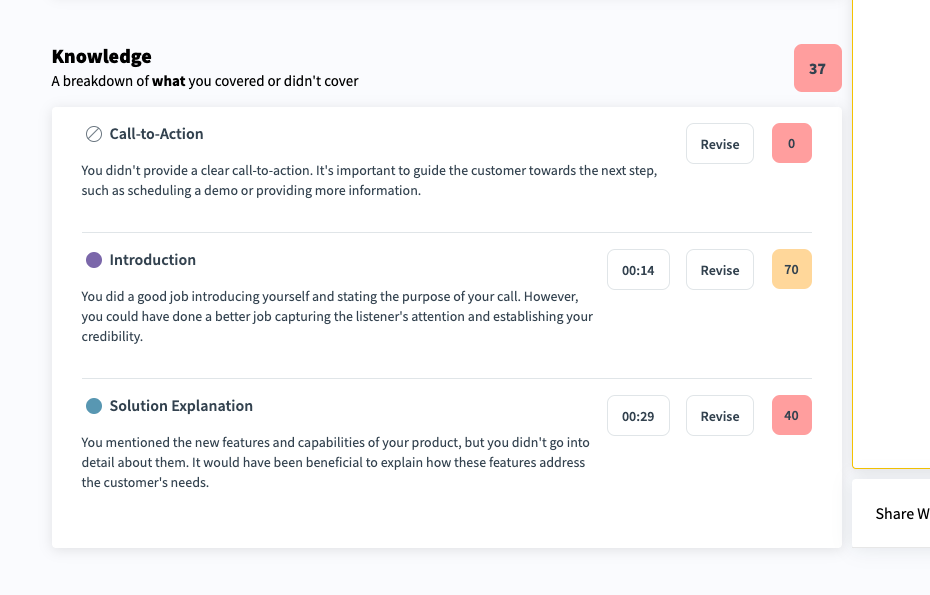
Task: Click the Knowledge section title
Action: click(x=102, y=57)
